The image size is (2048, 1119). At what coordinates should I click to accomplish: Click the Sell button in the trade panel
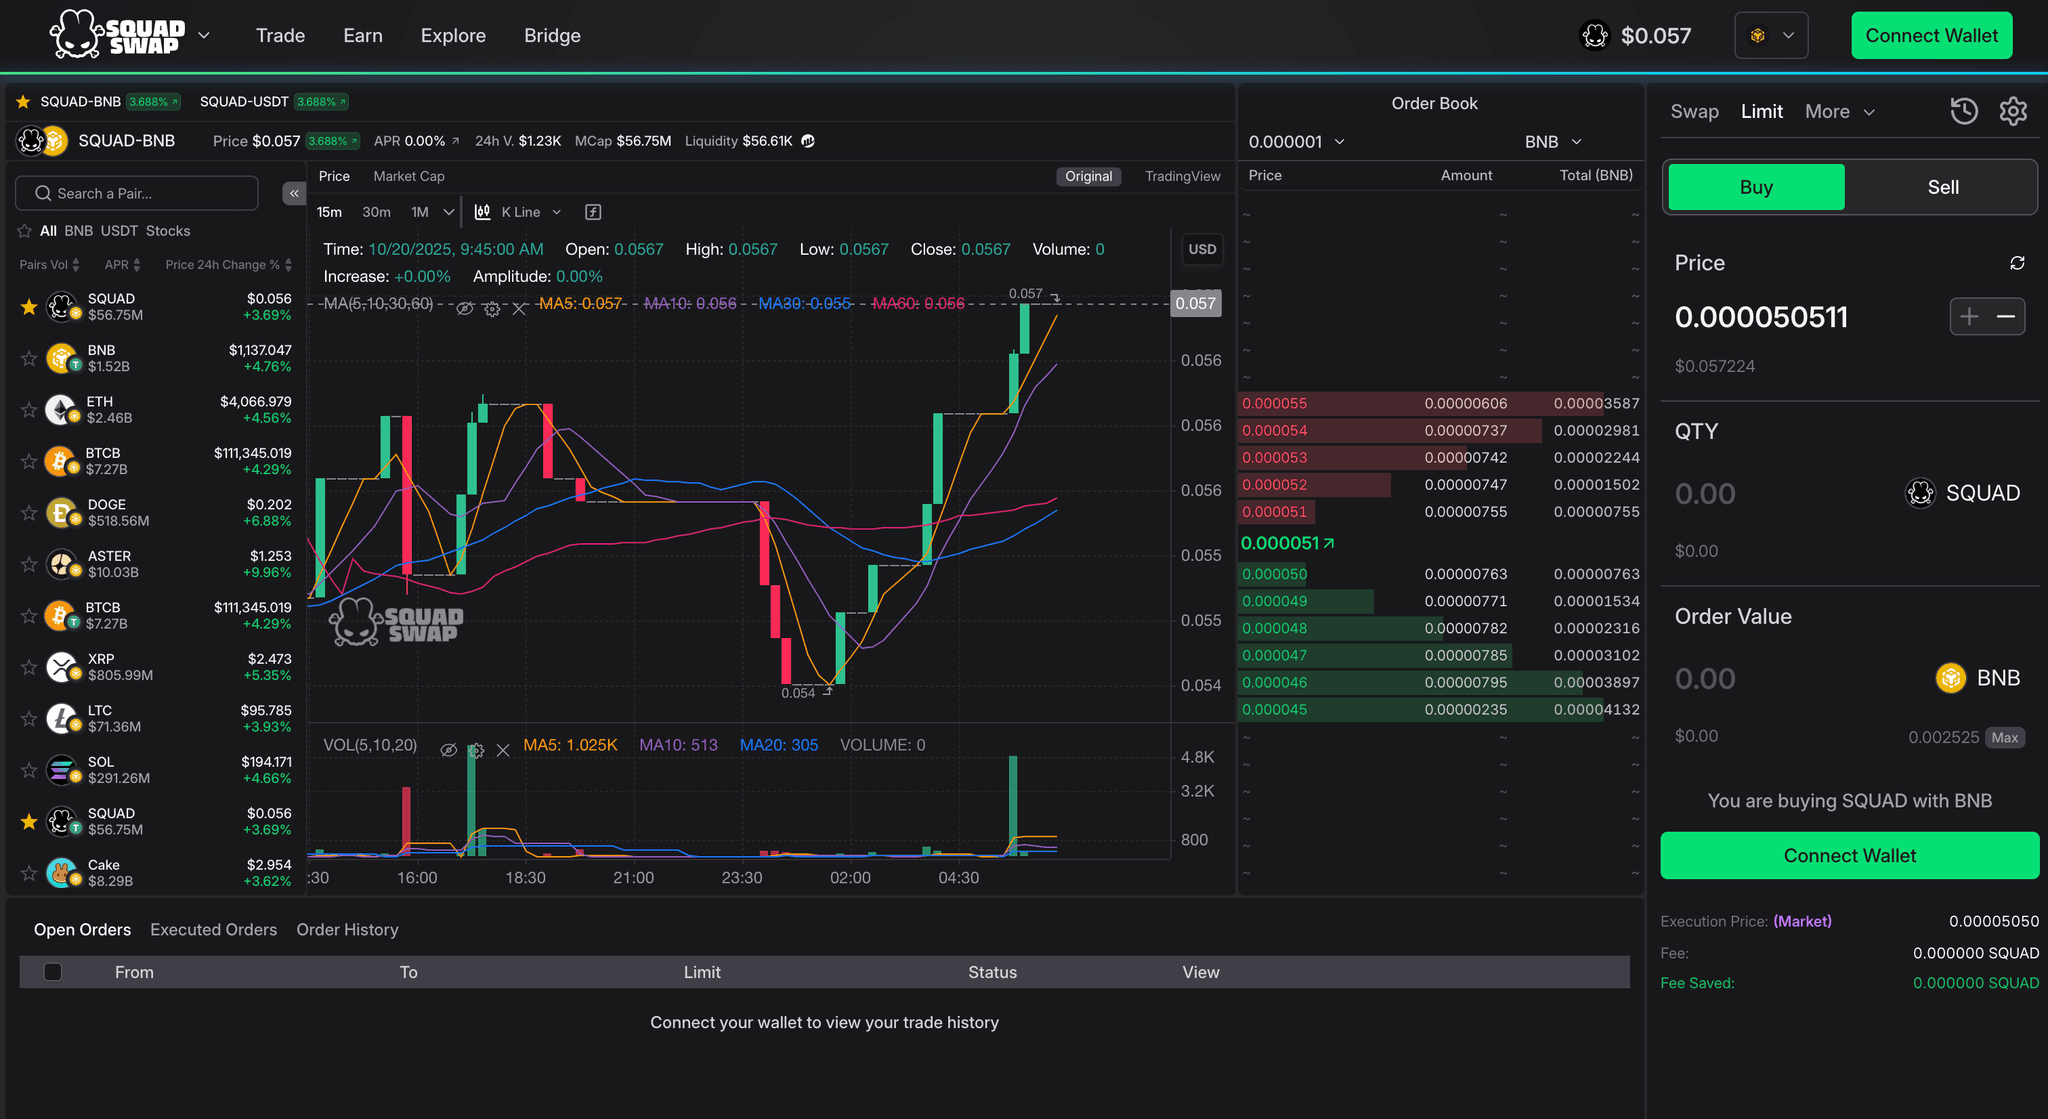click(x=1941, y=186)
